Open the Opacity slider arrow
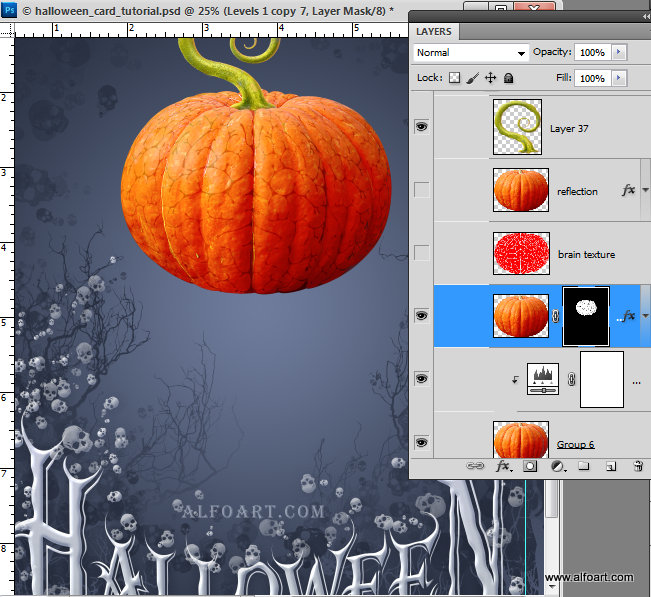651x597 pixels. tap(620, 52)
